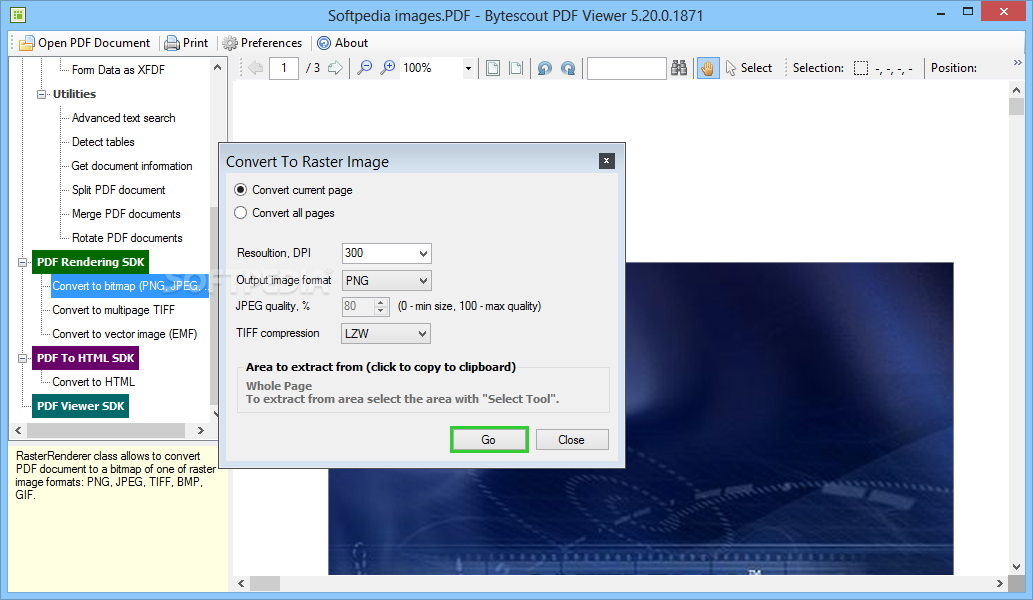Image resolution: width=1033 pixels, height=600 pixels.
Task: Go to previous page arrow
Action: point(256,68)
